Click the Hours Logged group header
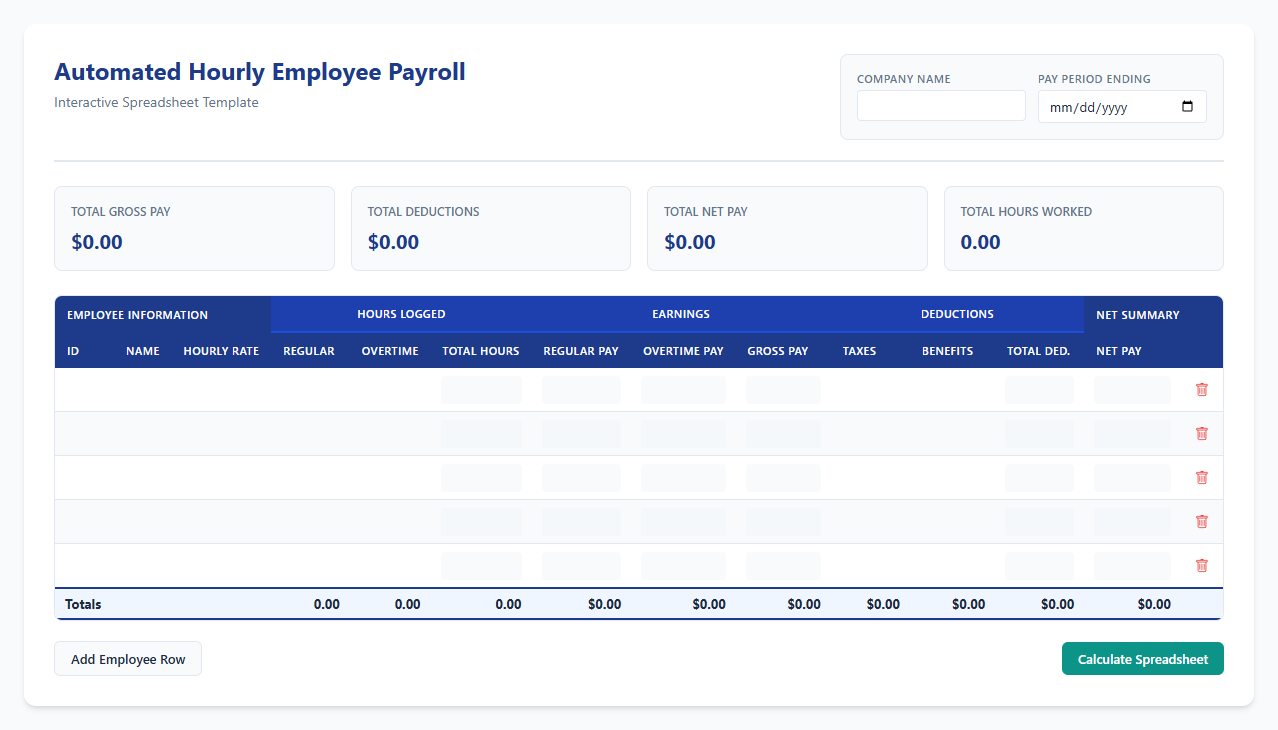1278x730 pixels. point(401,314)
